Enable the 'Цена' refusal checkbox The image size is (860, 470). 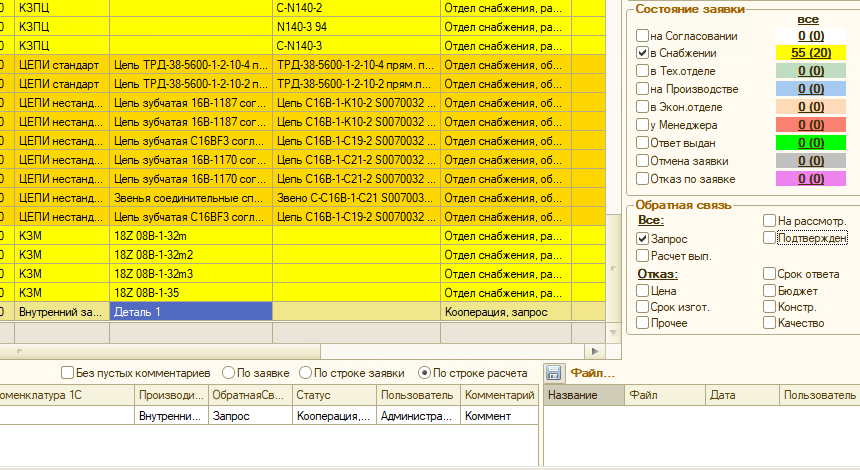tap(642, 291)
